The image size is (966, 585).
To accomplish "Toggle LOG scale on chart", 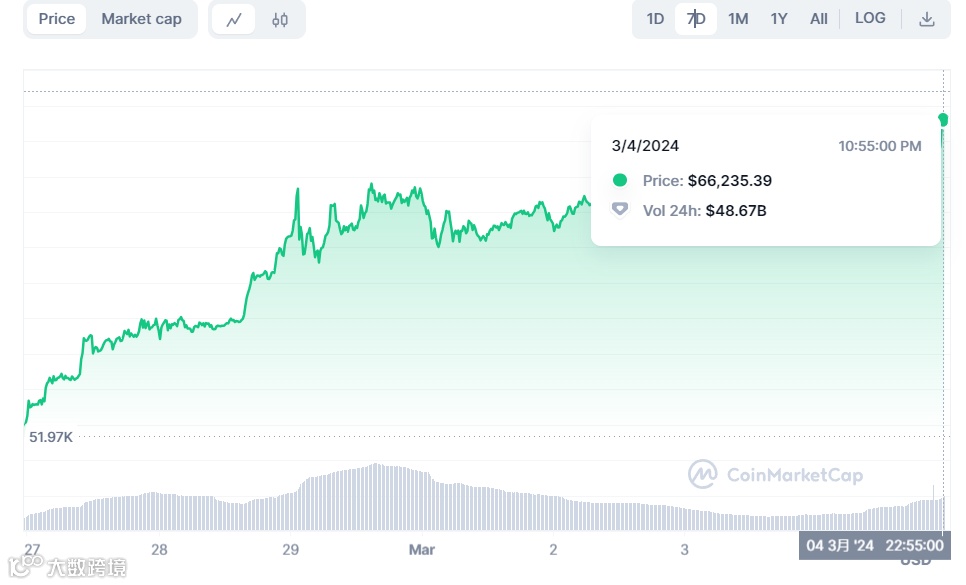I will click(870, 19).
